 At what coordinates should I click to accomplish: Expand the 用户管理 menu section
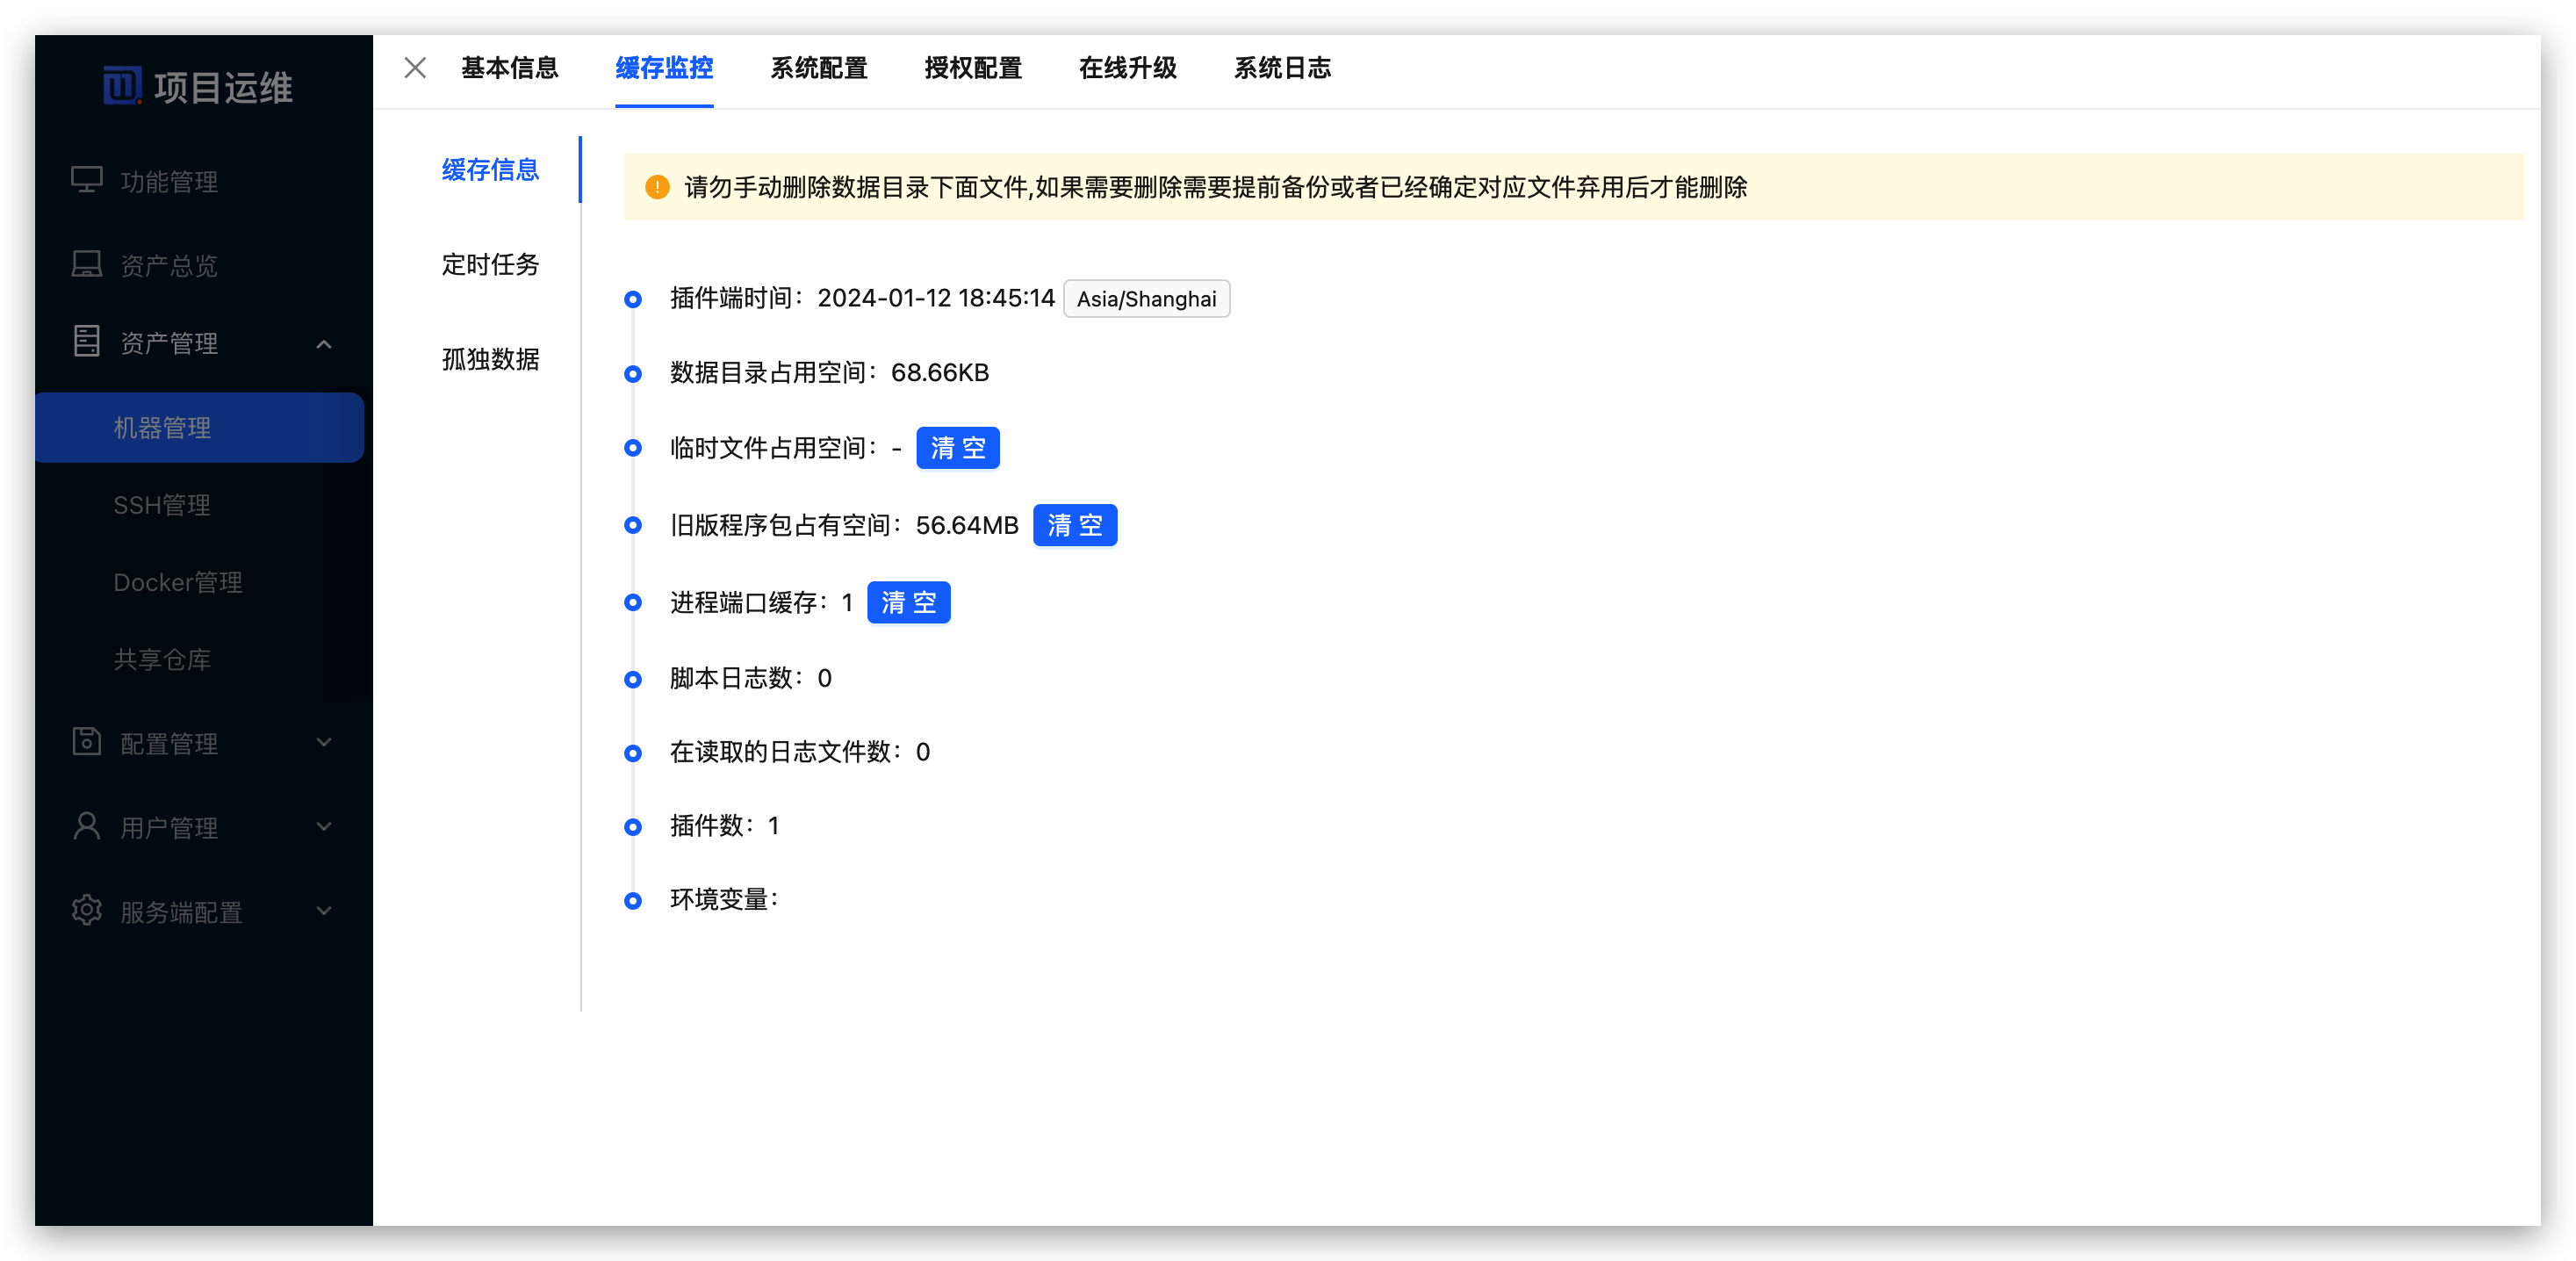(x=323, y=827)
